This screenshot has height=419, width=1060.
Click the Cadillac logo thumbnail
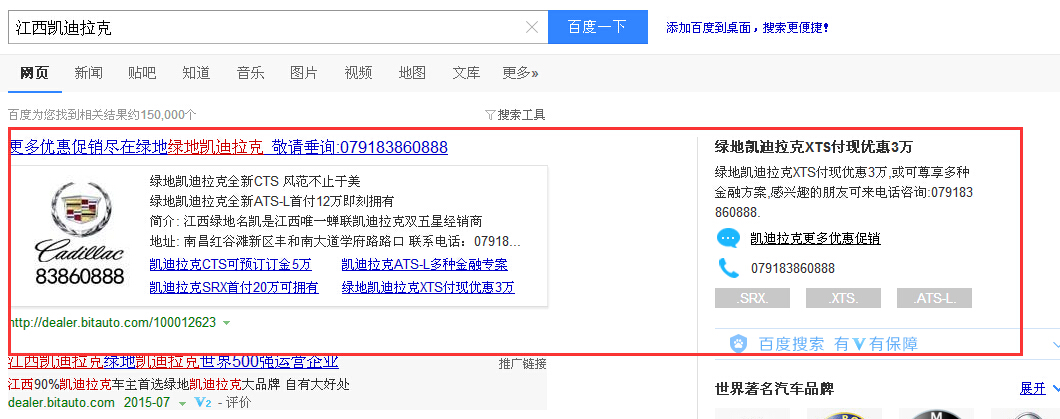pos(80,233)
